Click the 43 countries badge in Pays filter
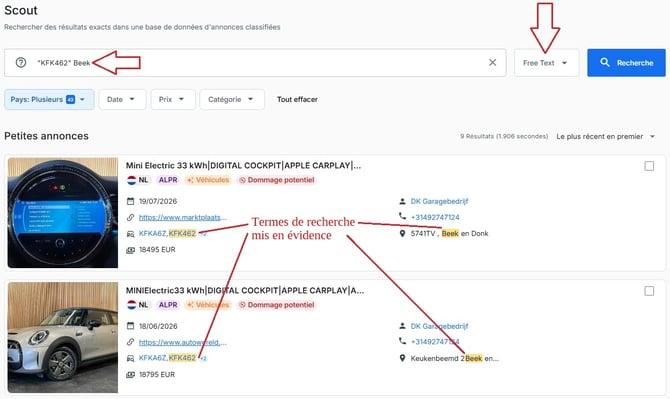 pos(70,99)
